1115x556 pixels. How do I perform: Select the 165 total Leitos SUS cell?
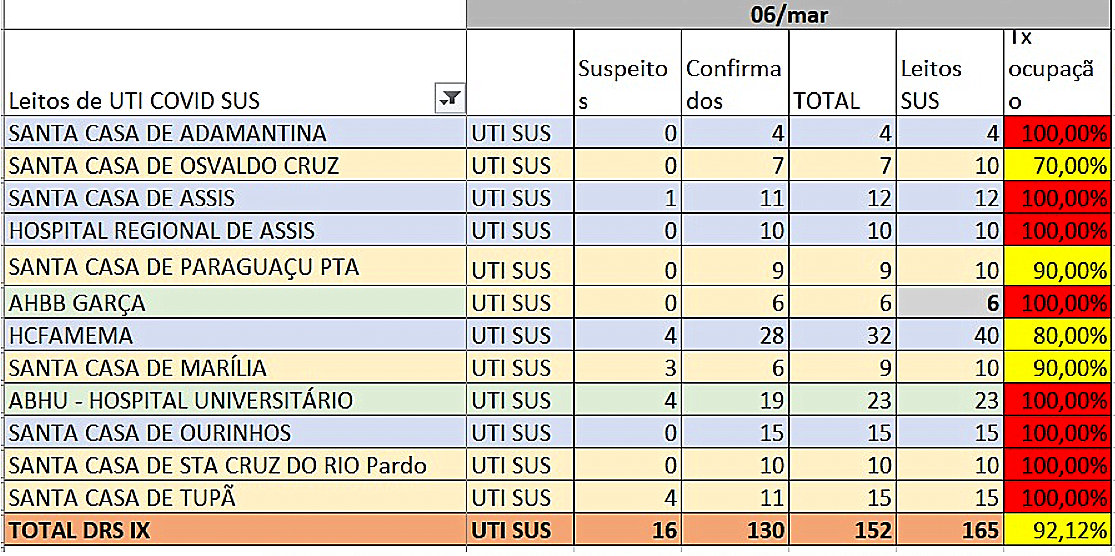pos(946,530)
